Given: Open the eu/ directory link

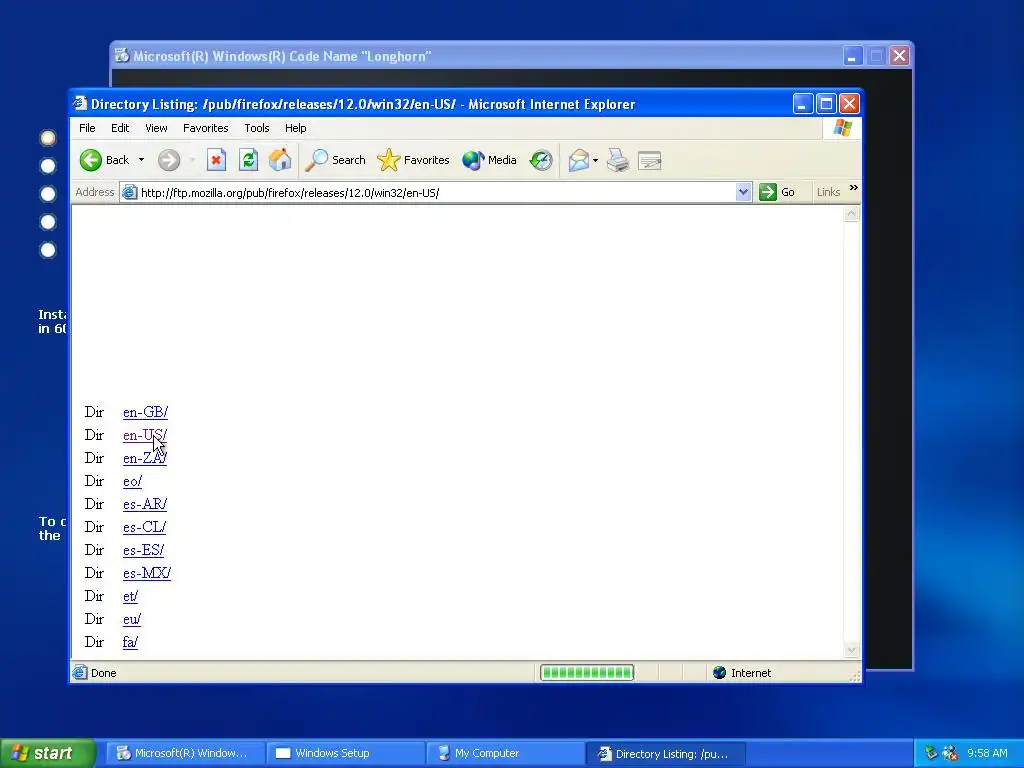Looking at the screenshot, I should coord(131,619).
